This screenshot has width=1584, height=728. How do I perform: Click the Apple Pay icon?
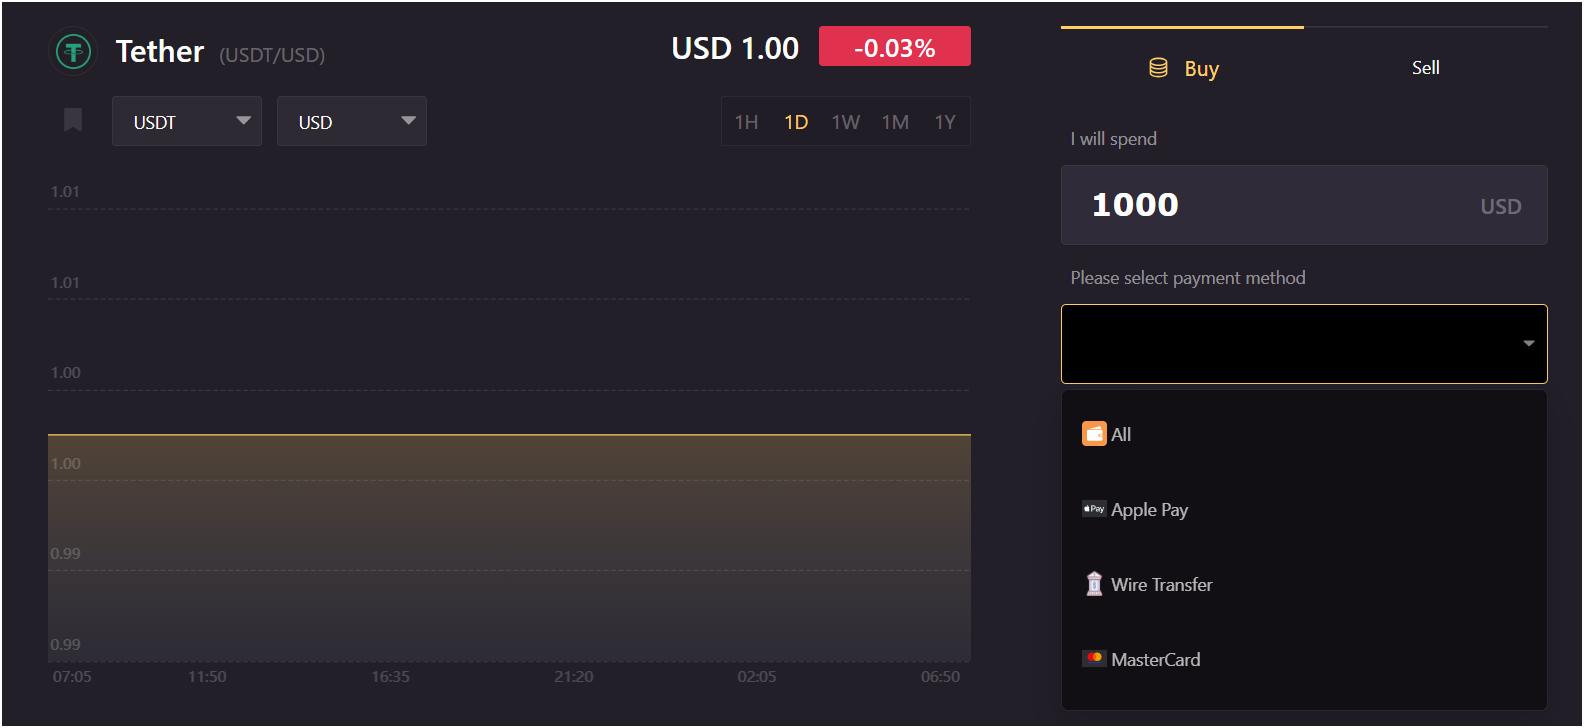coord(1094,509)
